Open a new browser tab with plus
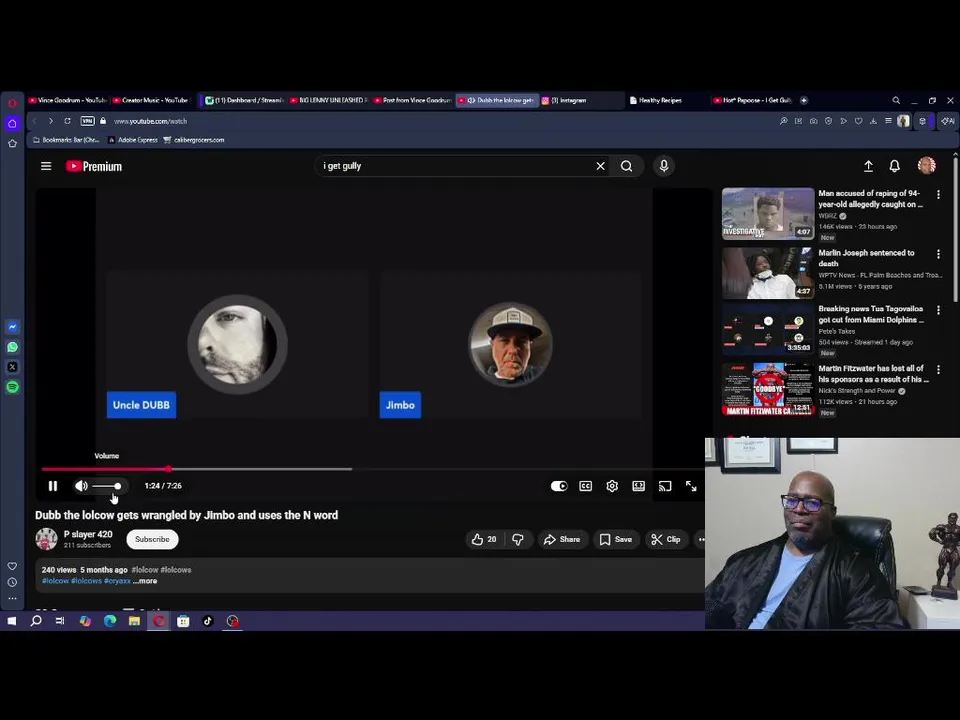Viewport: 960px width, 720px height. [804, 100]
